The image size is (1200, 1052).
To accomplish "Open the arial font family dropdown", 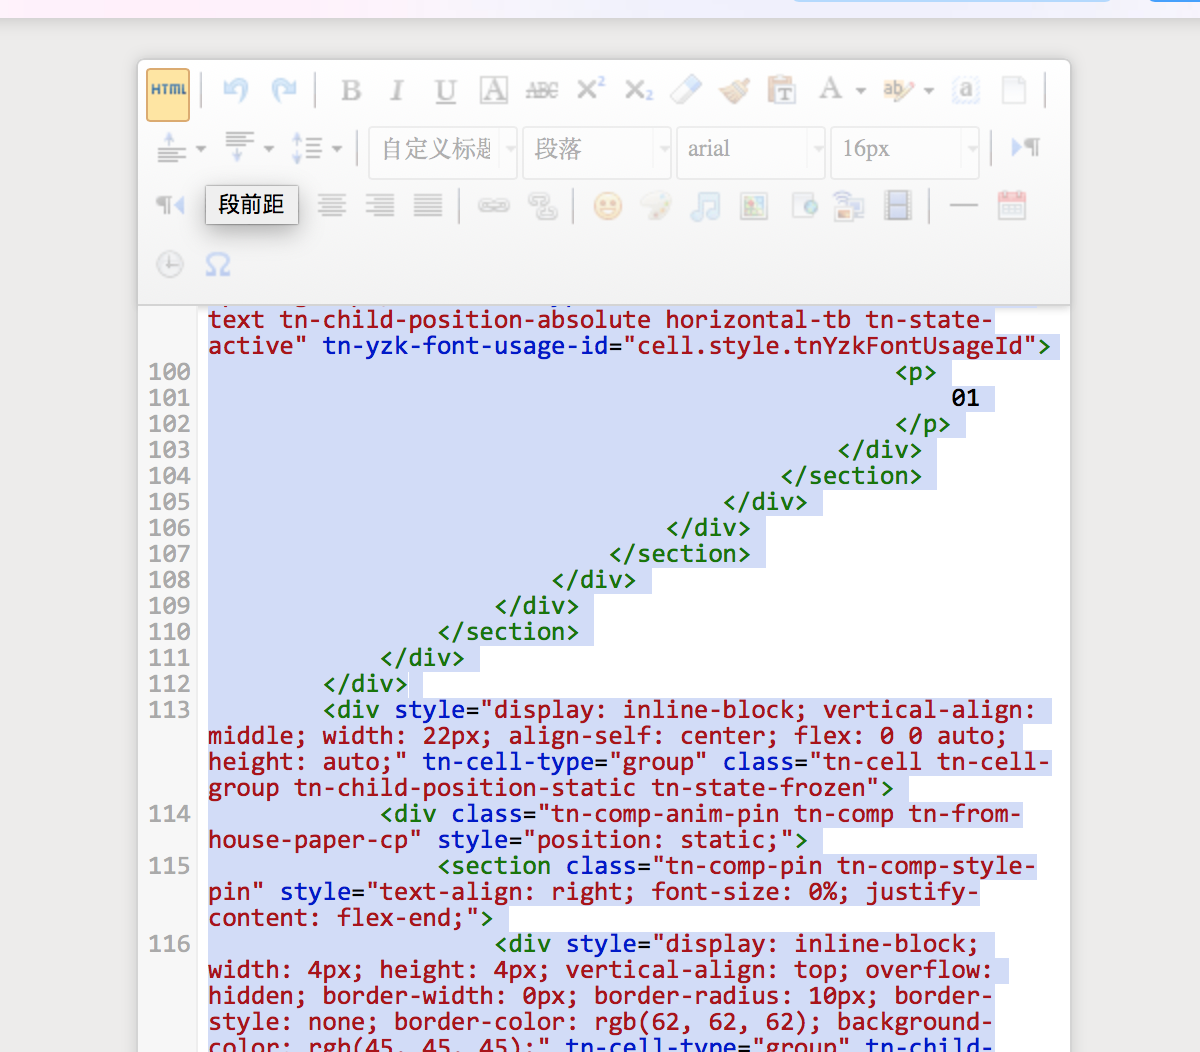I will pyautogui.click(x=752, y=150).
